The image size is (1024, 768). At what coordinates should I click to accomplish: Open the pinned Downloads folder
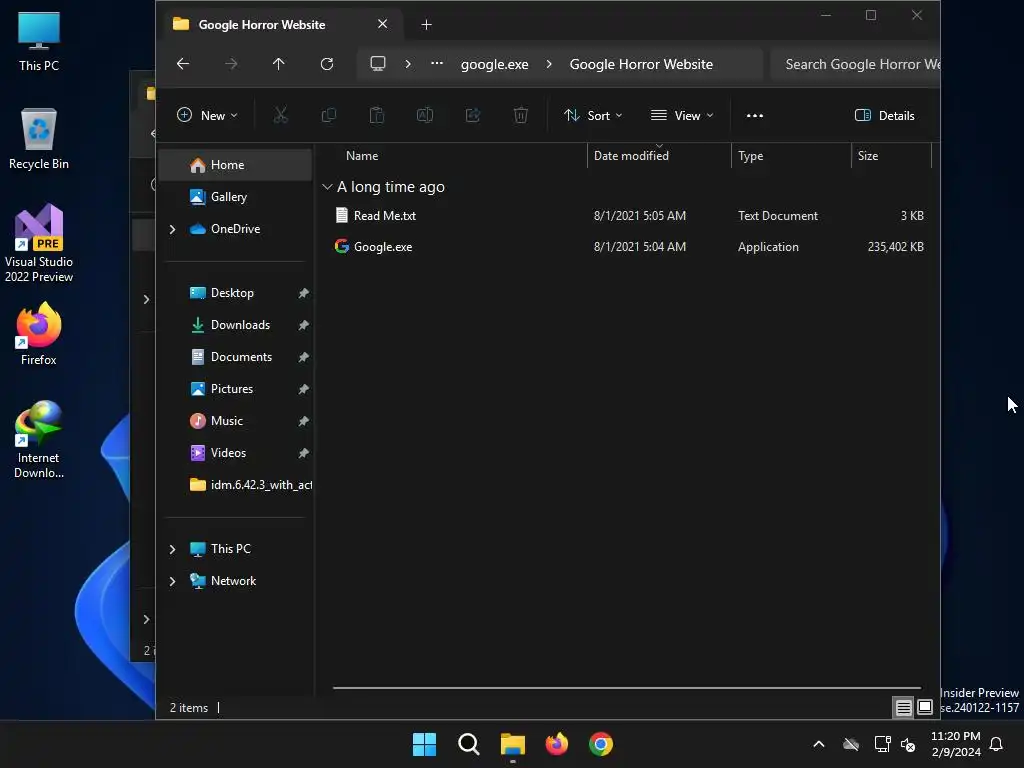point(235,325)
